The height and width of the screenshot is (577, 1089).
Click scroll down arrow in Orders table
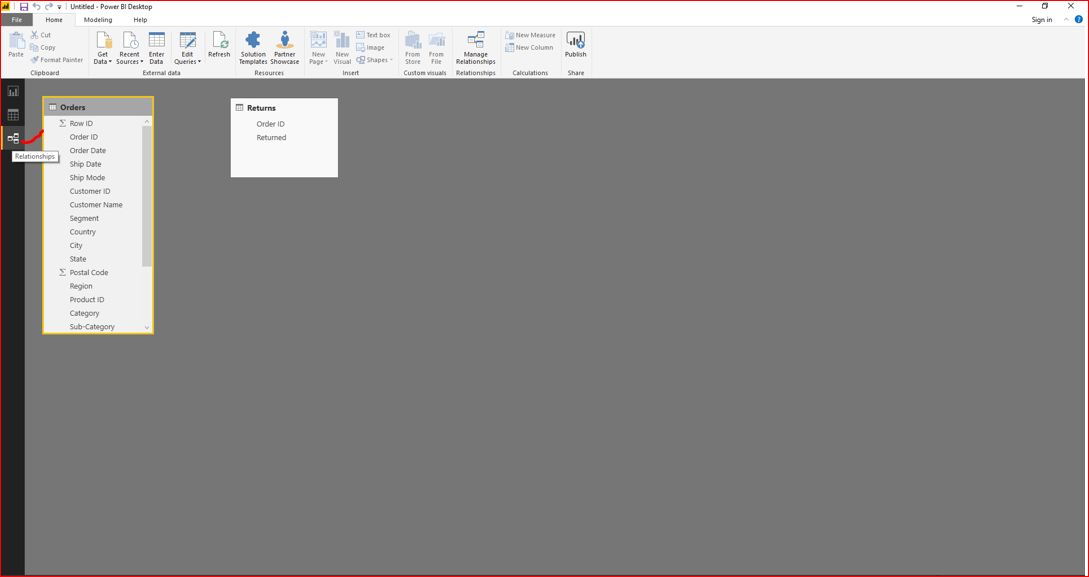click(147, 327)
